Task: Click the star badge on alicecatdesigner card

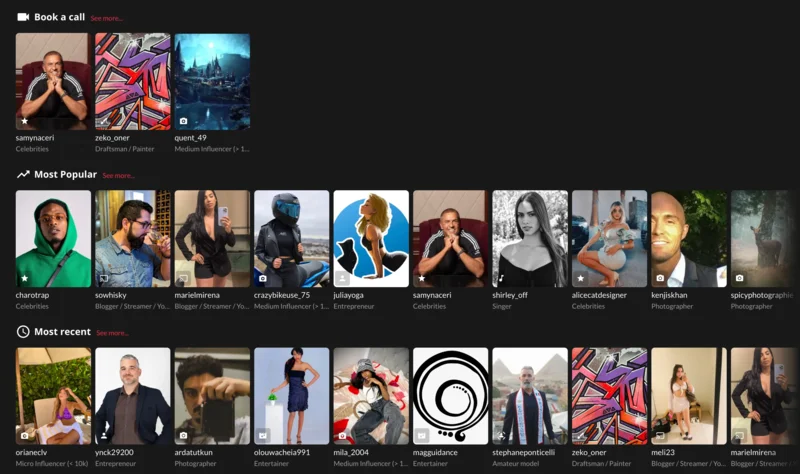Action: (581, 278)
